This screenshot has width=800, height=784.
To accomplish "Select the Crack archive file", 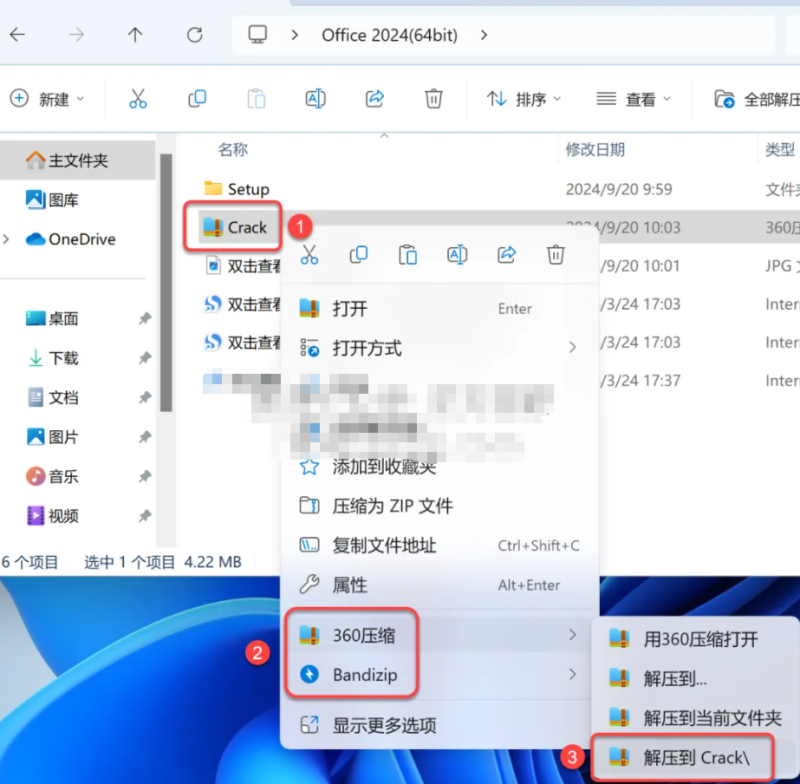I will pyautogui.click(x=235, y=227).
